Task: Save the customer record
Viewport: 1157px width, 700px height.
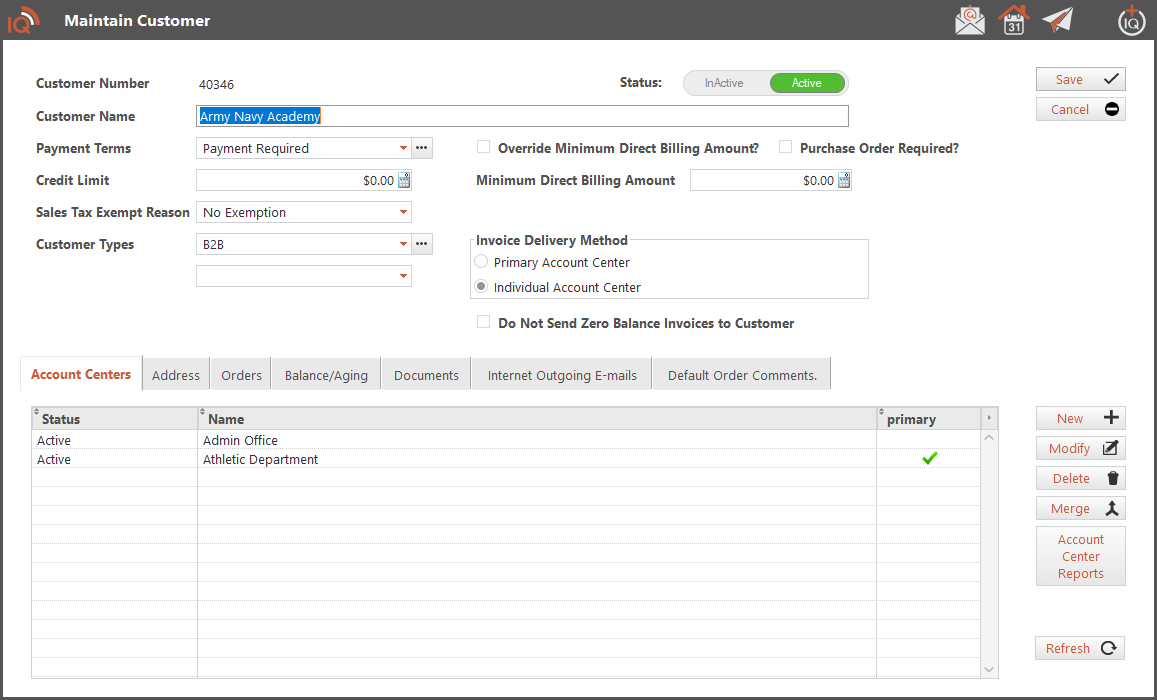Action: point(1080,80)
